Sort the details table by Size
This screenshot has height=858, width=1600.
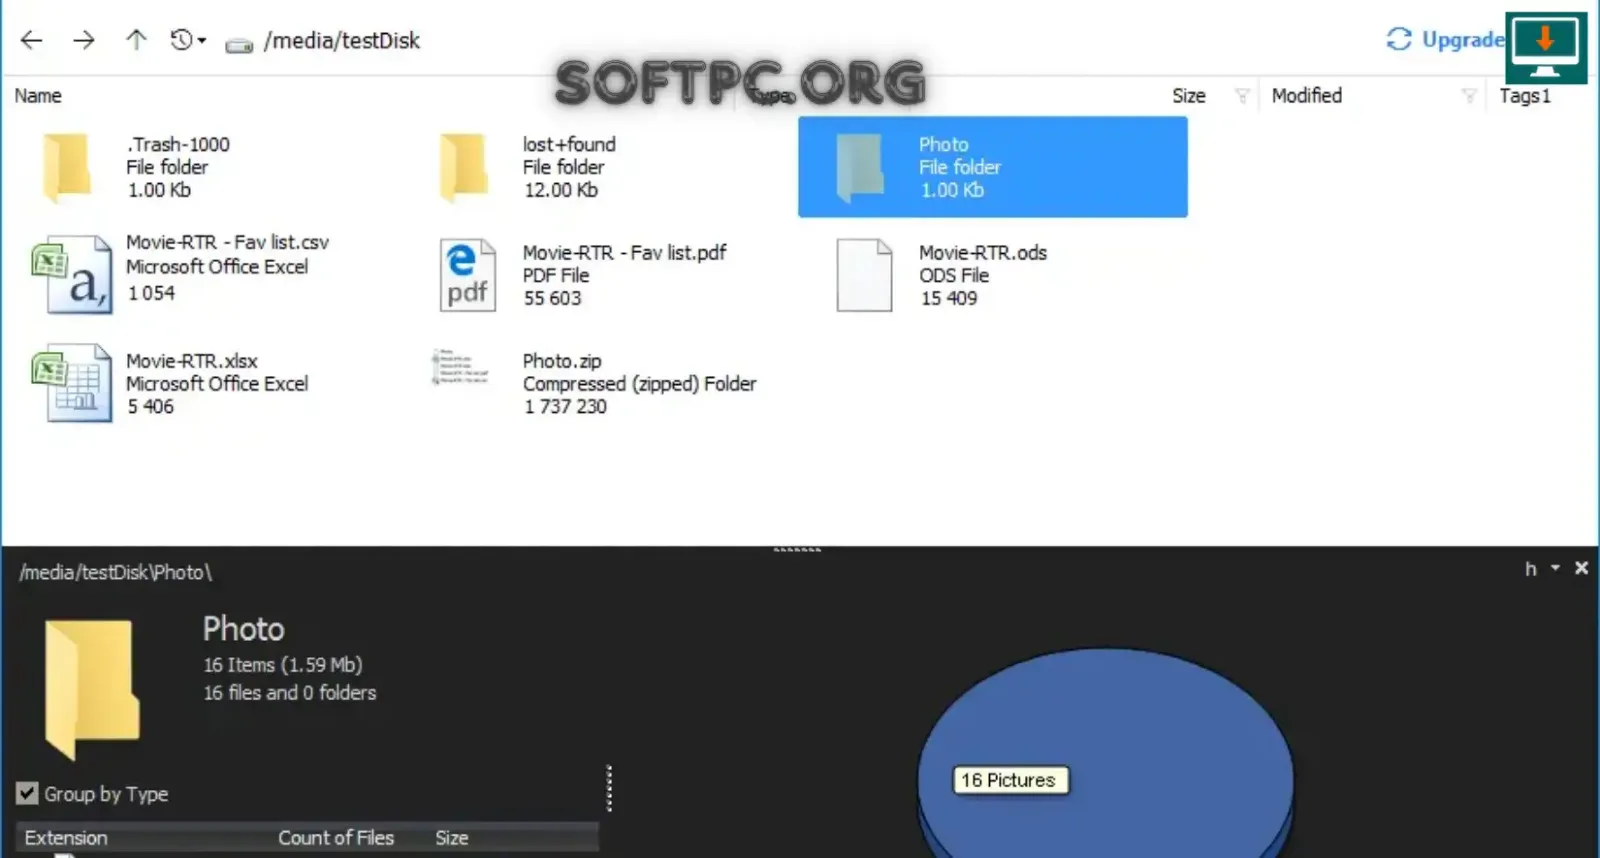pyautogui.click(x=452, y=838)
